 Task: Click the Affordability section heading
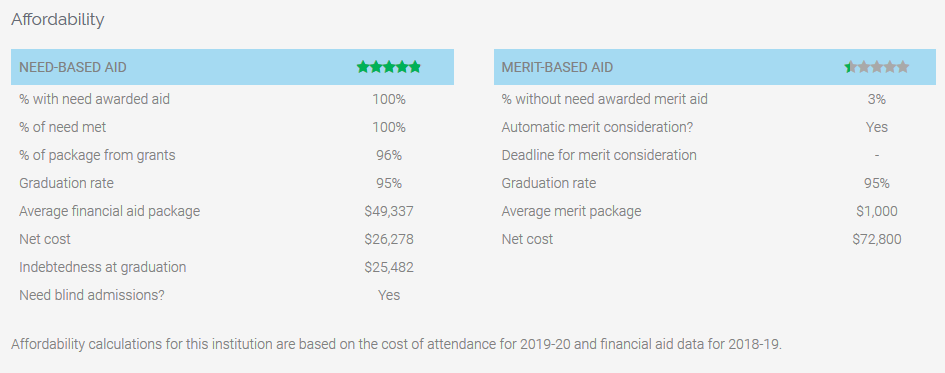point(58,20)
